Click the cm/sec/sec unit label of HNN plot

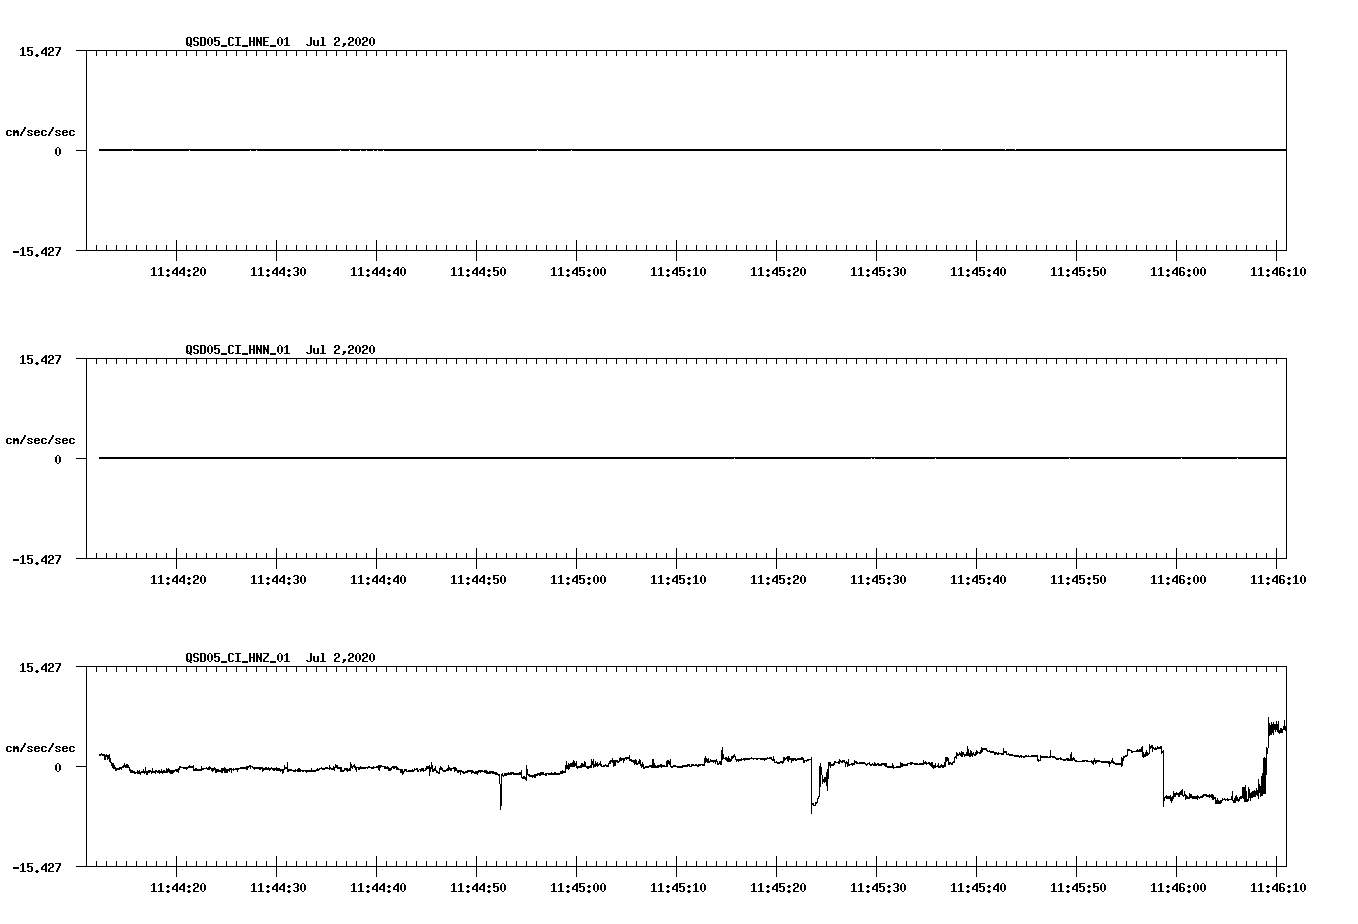pos(40,440)
